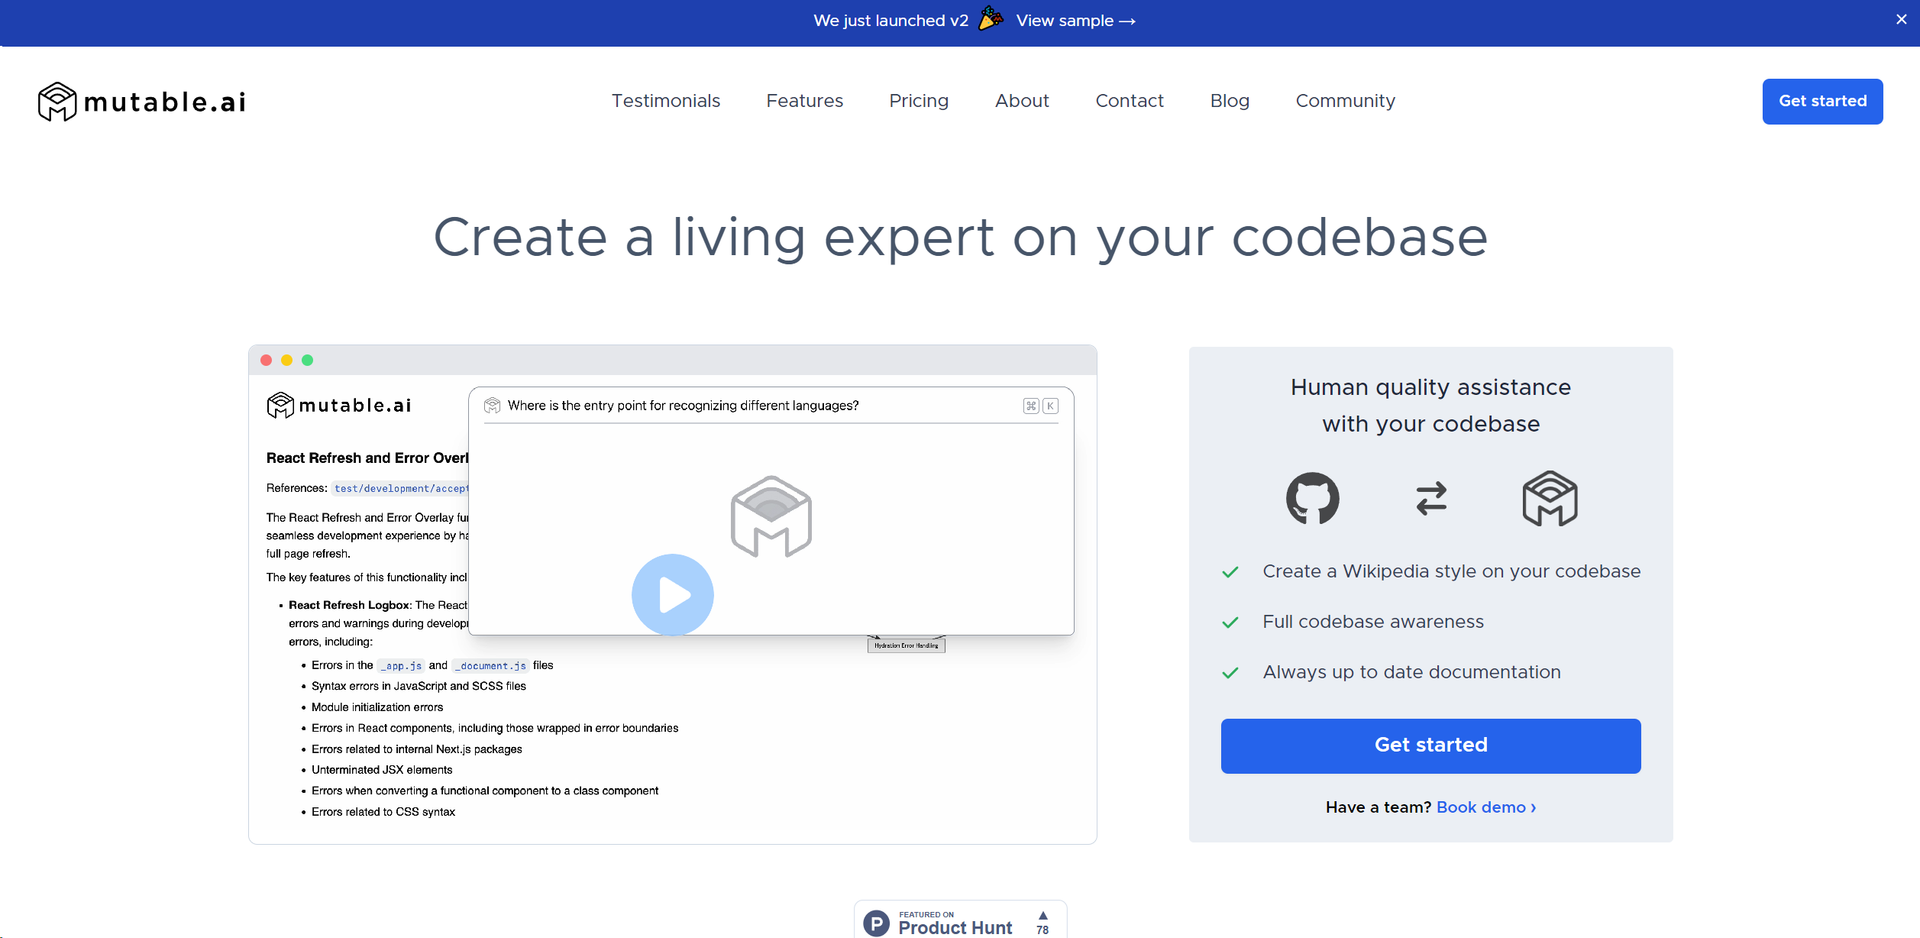Click the party popper emoji in banner

coord(991,19)
